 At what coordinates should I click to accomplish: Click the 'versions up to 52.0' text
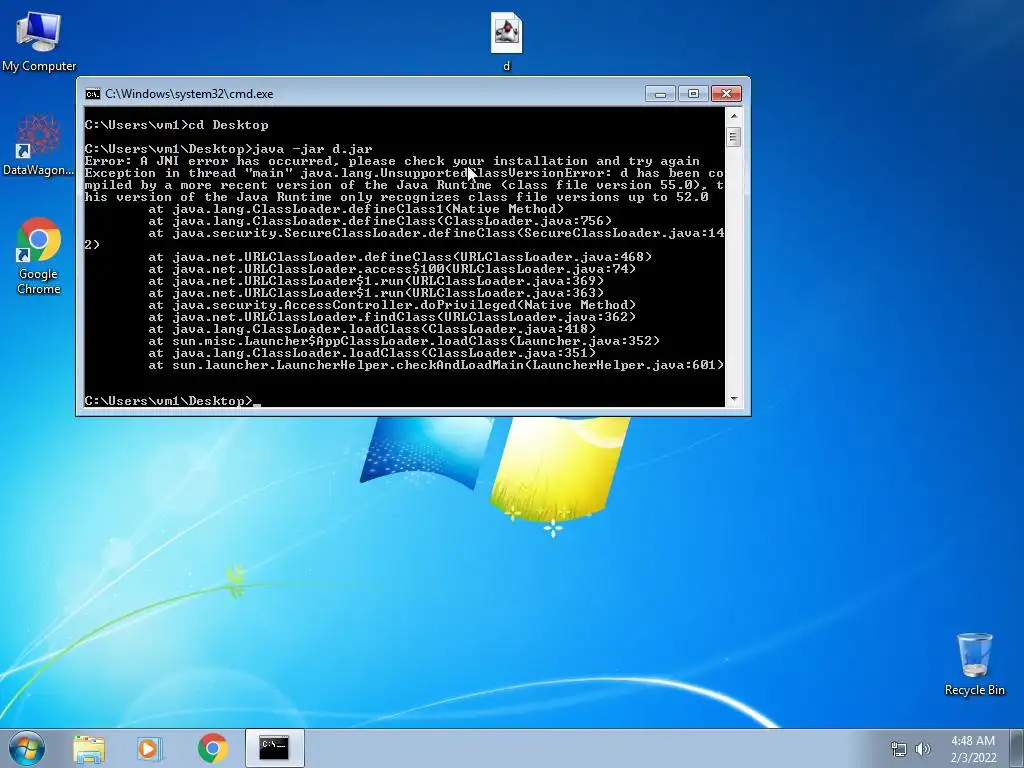pos(630,197)
